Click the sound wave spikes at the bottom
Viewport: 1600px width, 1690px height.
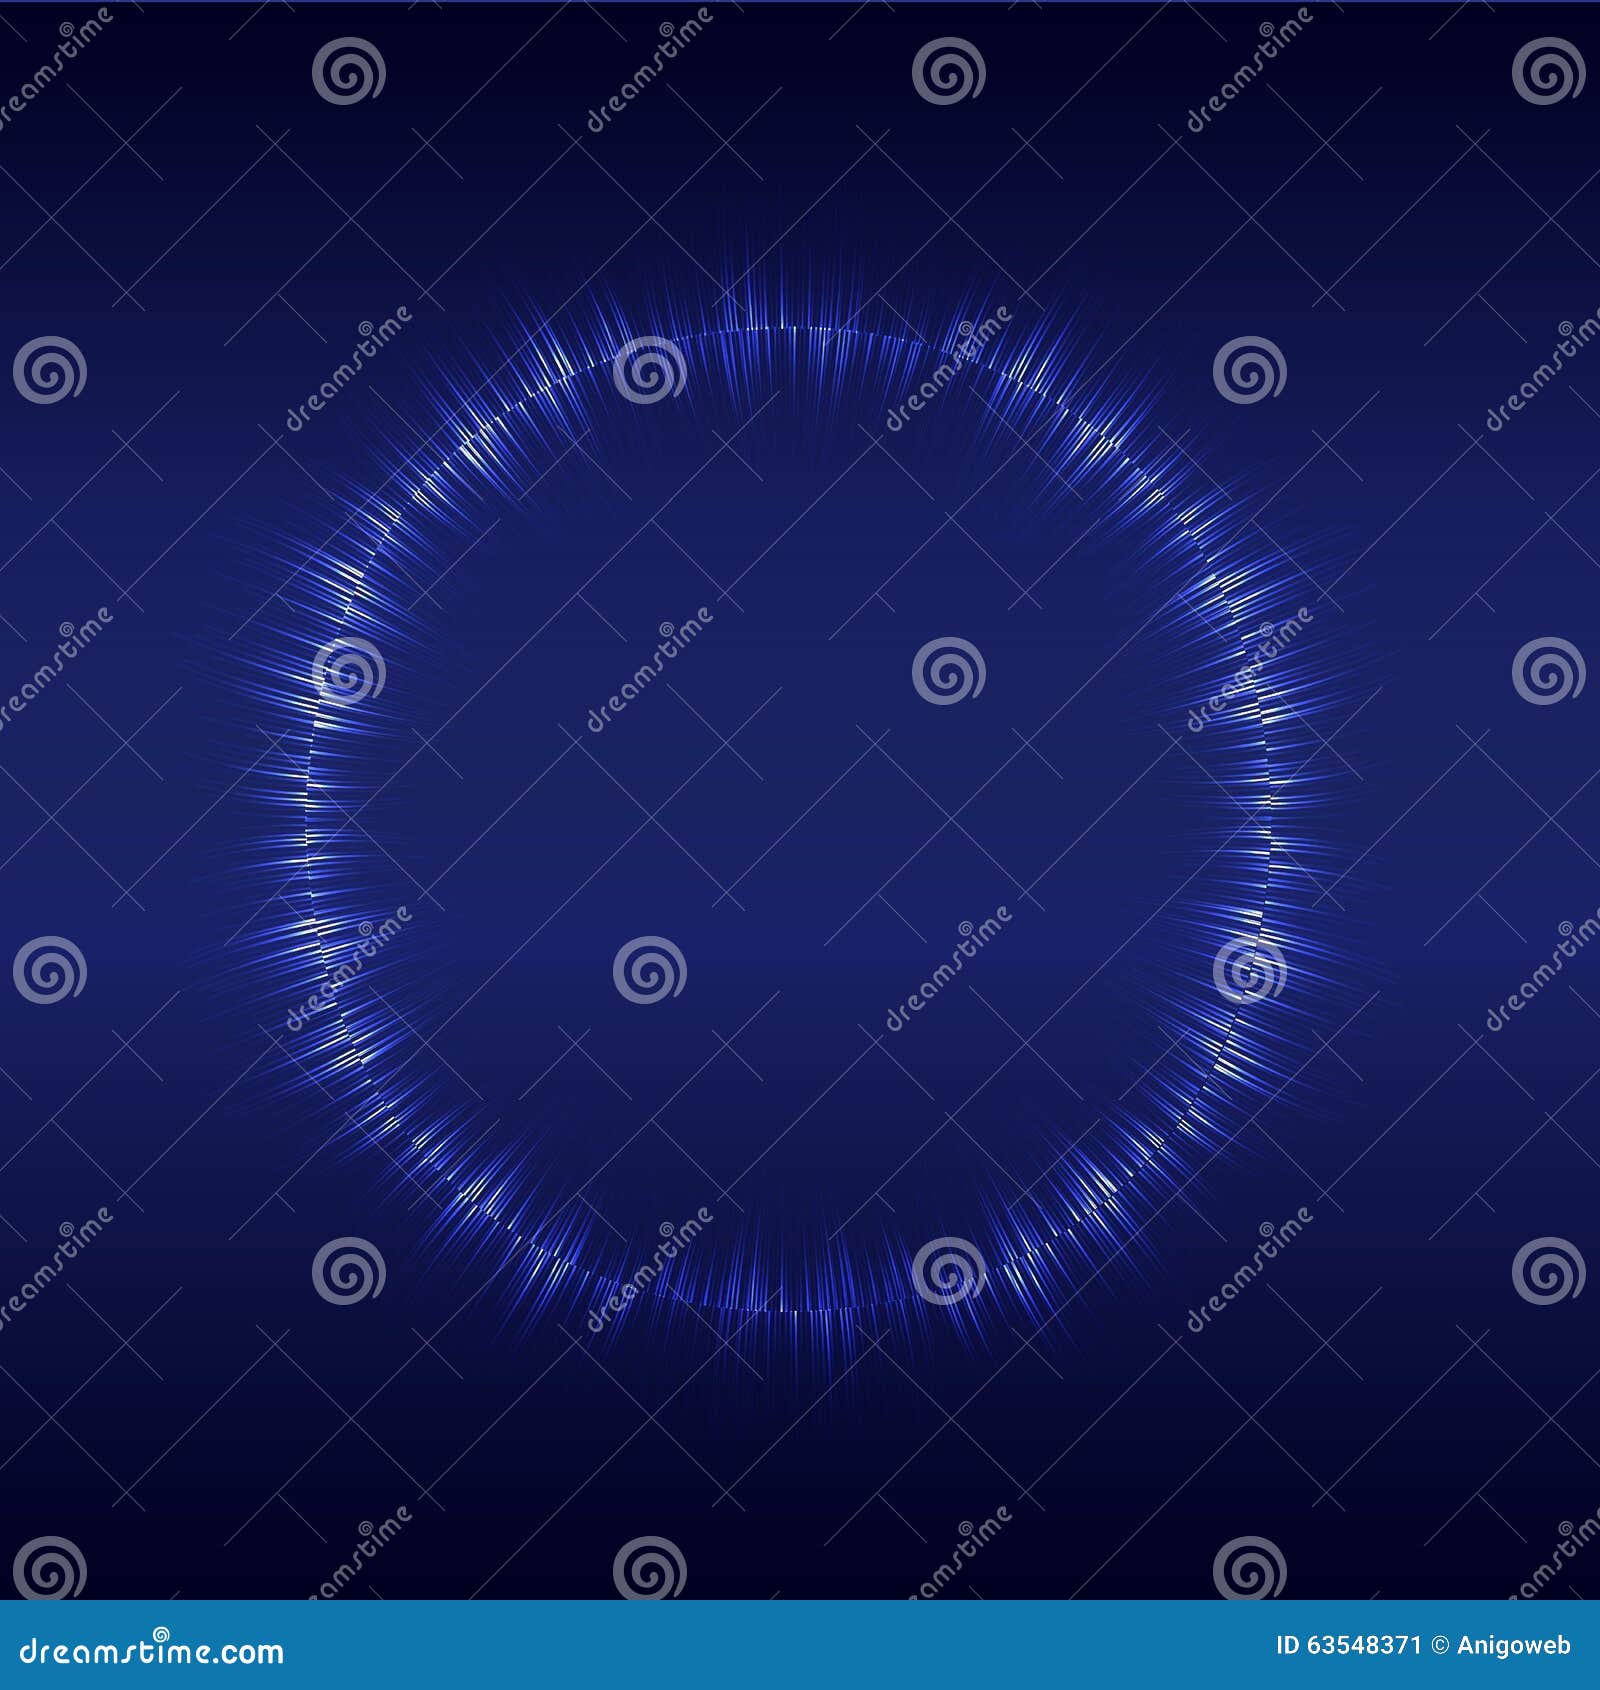pyautogui.click(x=790, y=1300)
